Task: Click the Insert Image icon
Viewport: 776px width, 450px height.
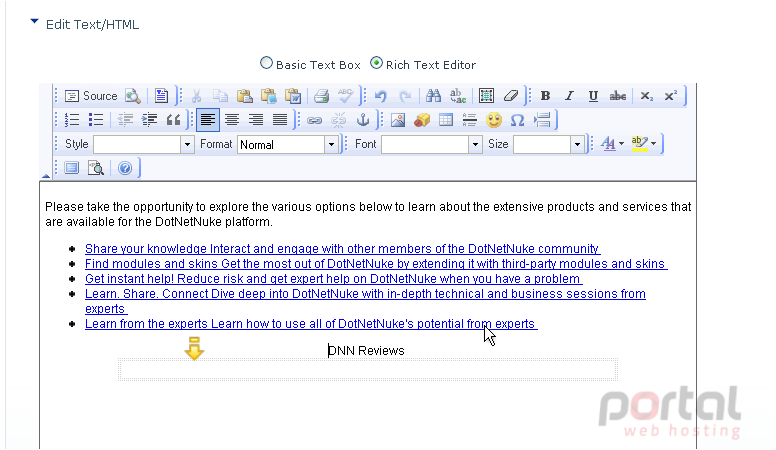Action: [398, 120]
